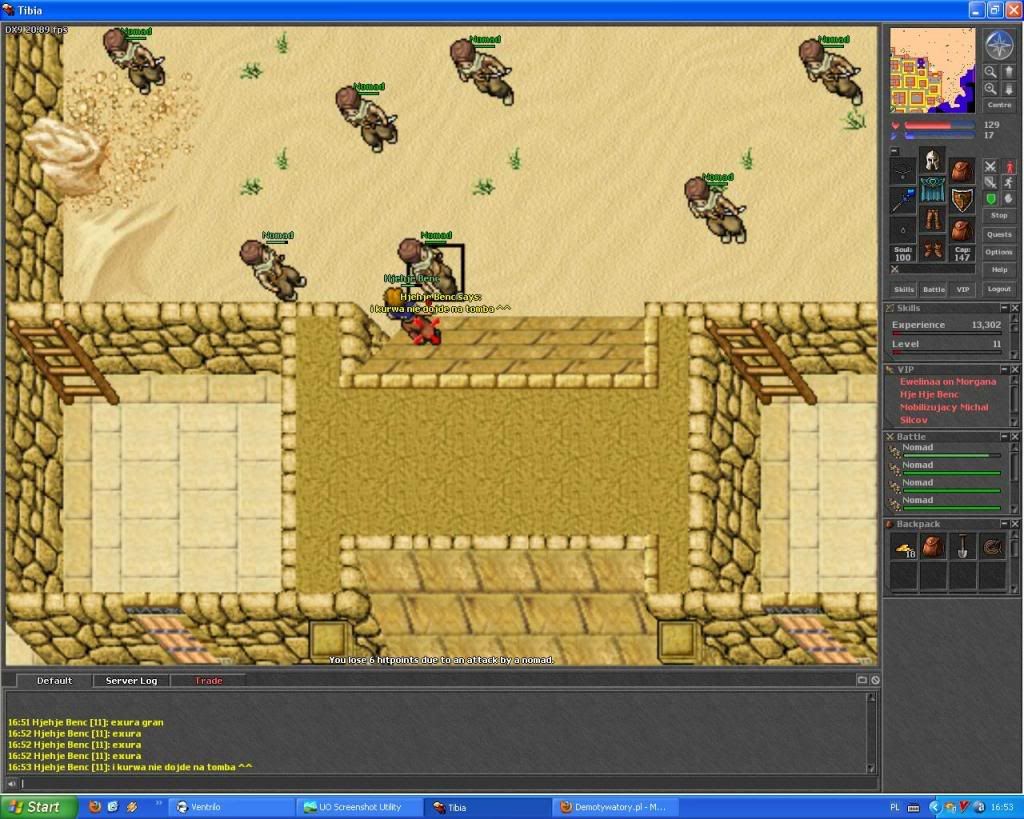Viewport: 1024px width, 819px height.
Task: Select the boots equipment slot
Action: click(x=932, y=250)
